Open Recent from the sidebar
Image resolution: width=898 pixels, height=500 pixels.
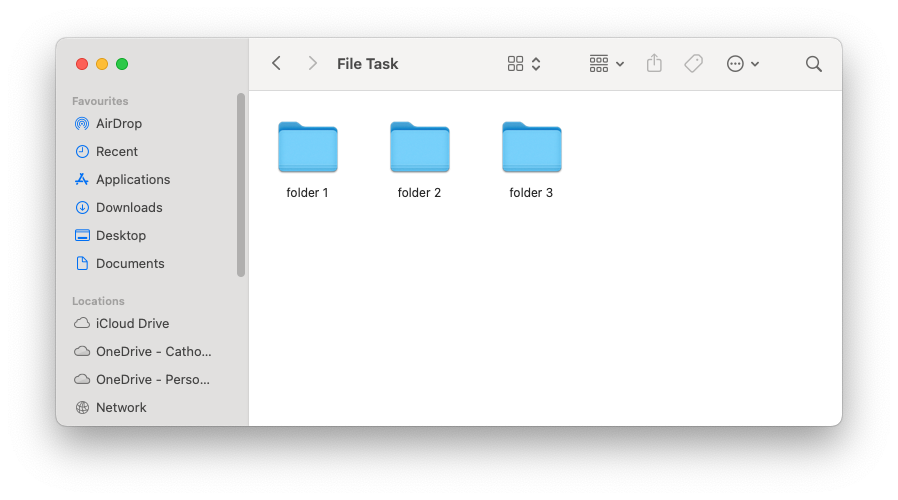(116, 152)
